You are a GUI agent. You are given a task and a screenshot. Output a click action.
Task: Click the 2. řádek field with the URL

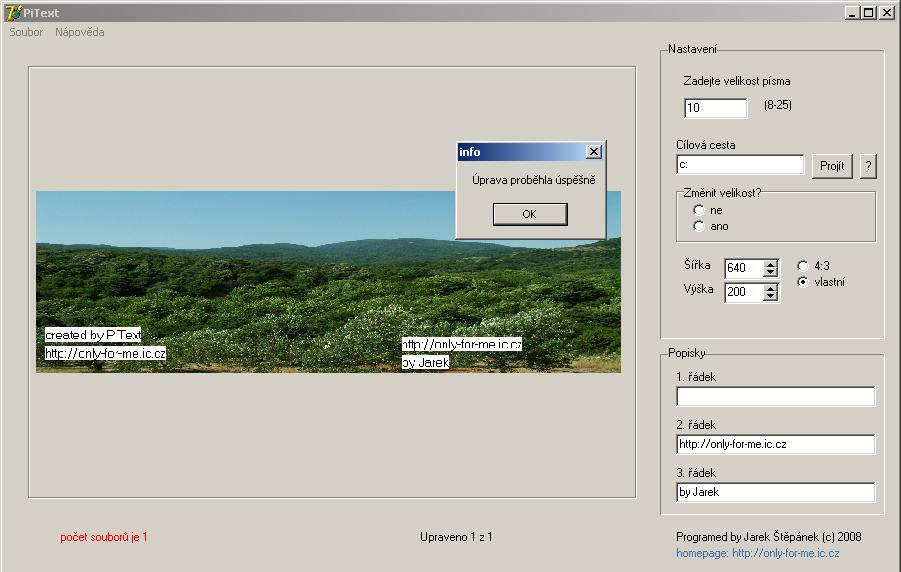776,444
